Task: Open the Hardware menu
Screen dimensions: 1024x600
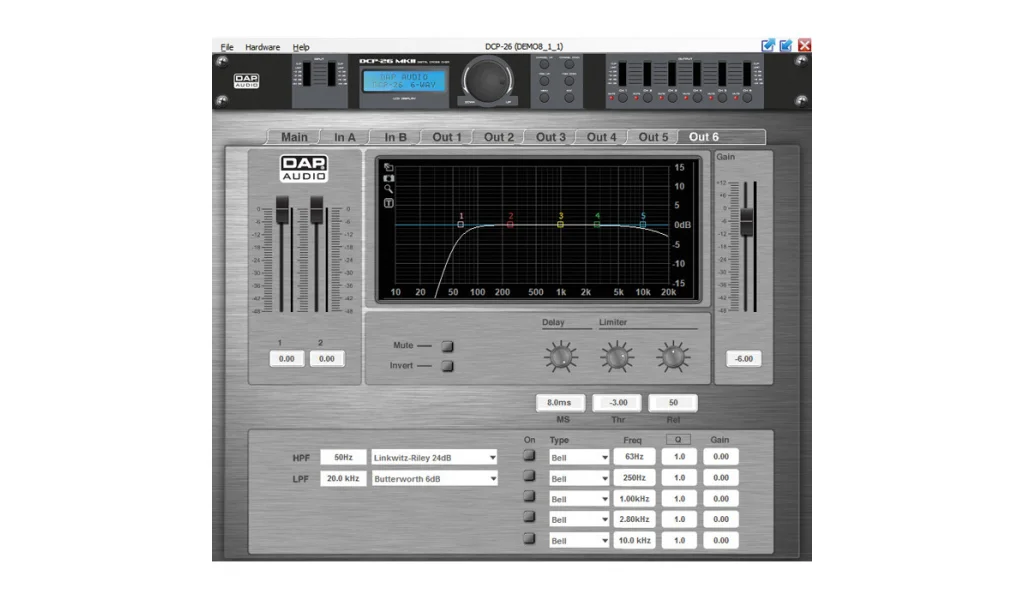Action: 263,47
